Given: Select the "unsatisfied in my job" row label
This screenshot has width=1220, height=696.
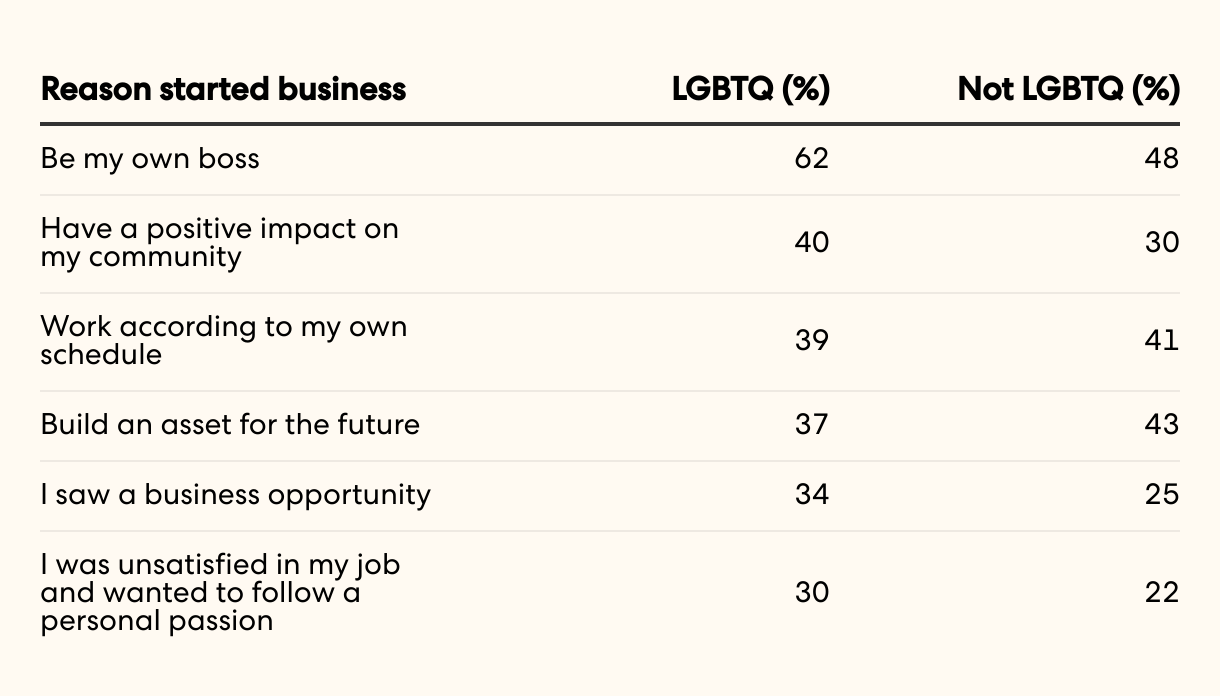Looking at the screenshot, I should (x=220, y=593).
